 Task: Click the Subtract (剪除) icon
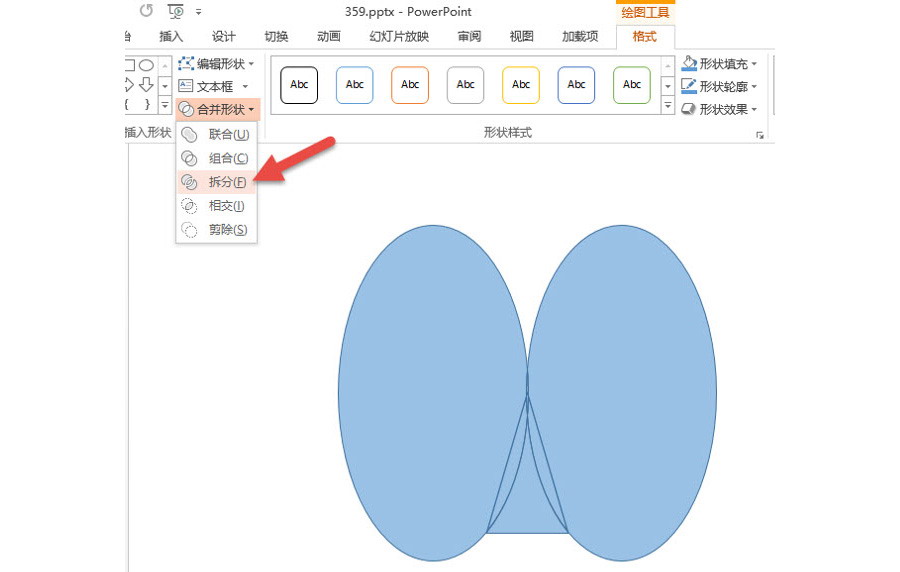[189, 230]
